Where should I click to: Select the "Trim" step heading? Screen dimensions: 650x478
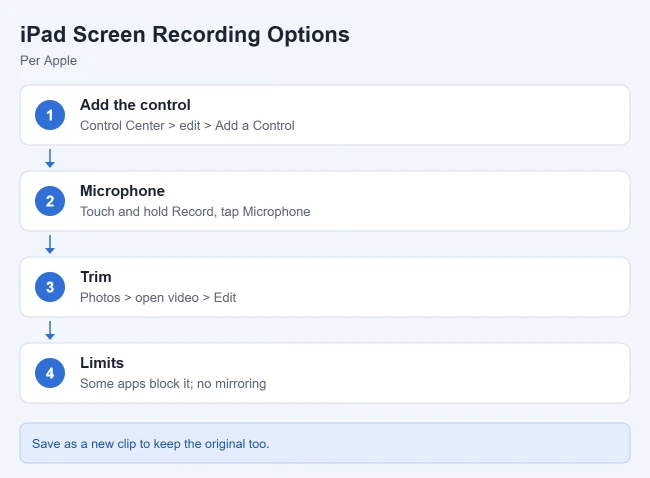coord(96,277)
